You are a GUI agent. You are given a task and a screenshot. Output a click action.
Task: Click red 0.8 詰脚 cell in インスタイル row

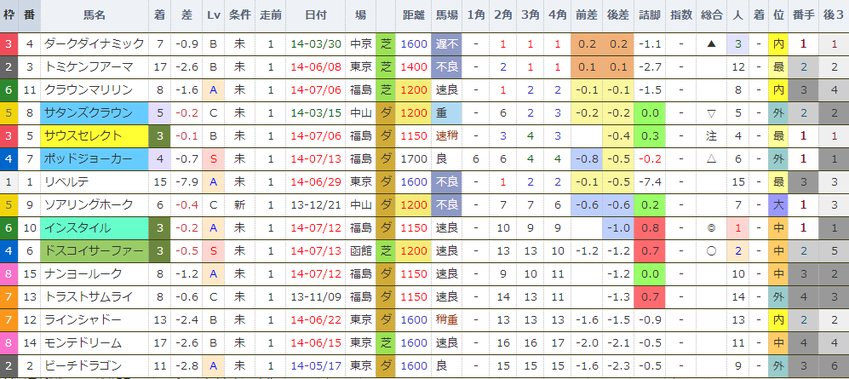coord(649,228)
